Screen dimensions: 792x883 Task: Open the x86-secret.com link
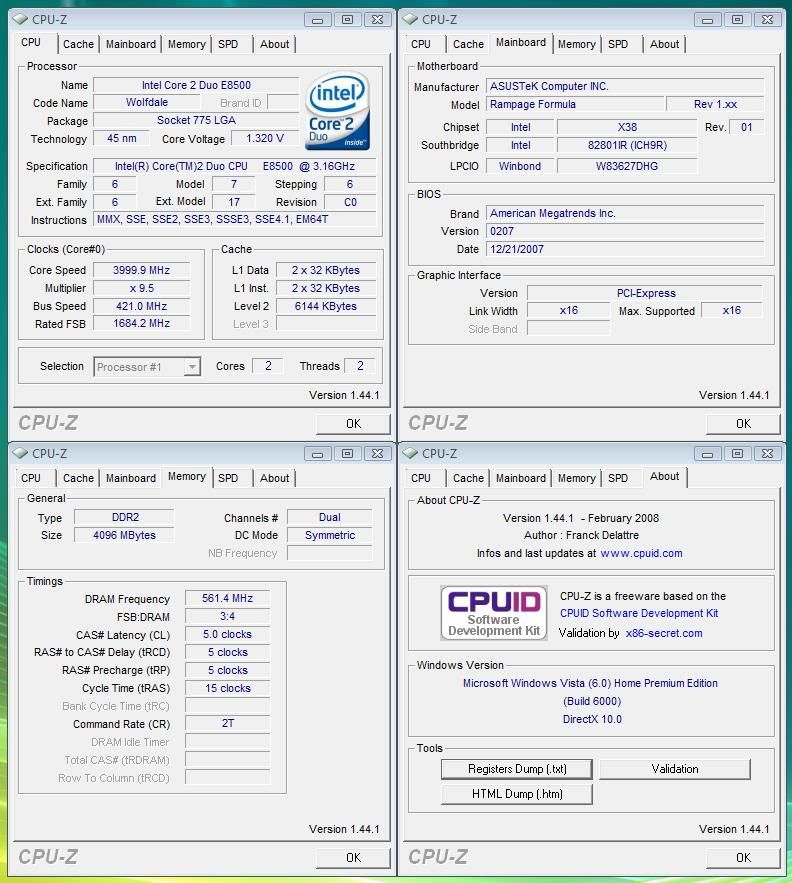[x=664, y=633]
